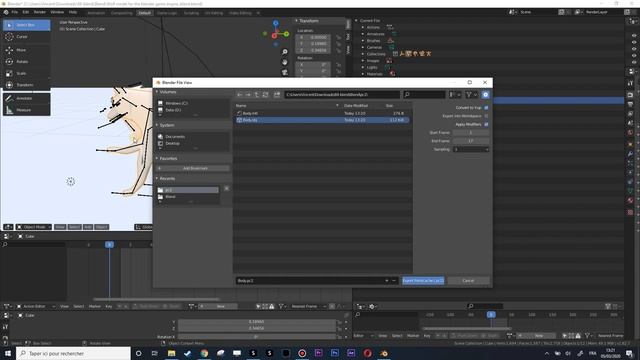Toggle the Convert to Y-up checkbox
The height and width of the screenshot is (360, 640).
486,108
